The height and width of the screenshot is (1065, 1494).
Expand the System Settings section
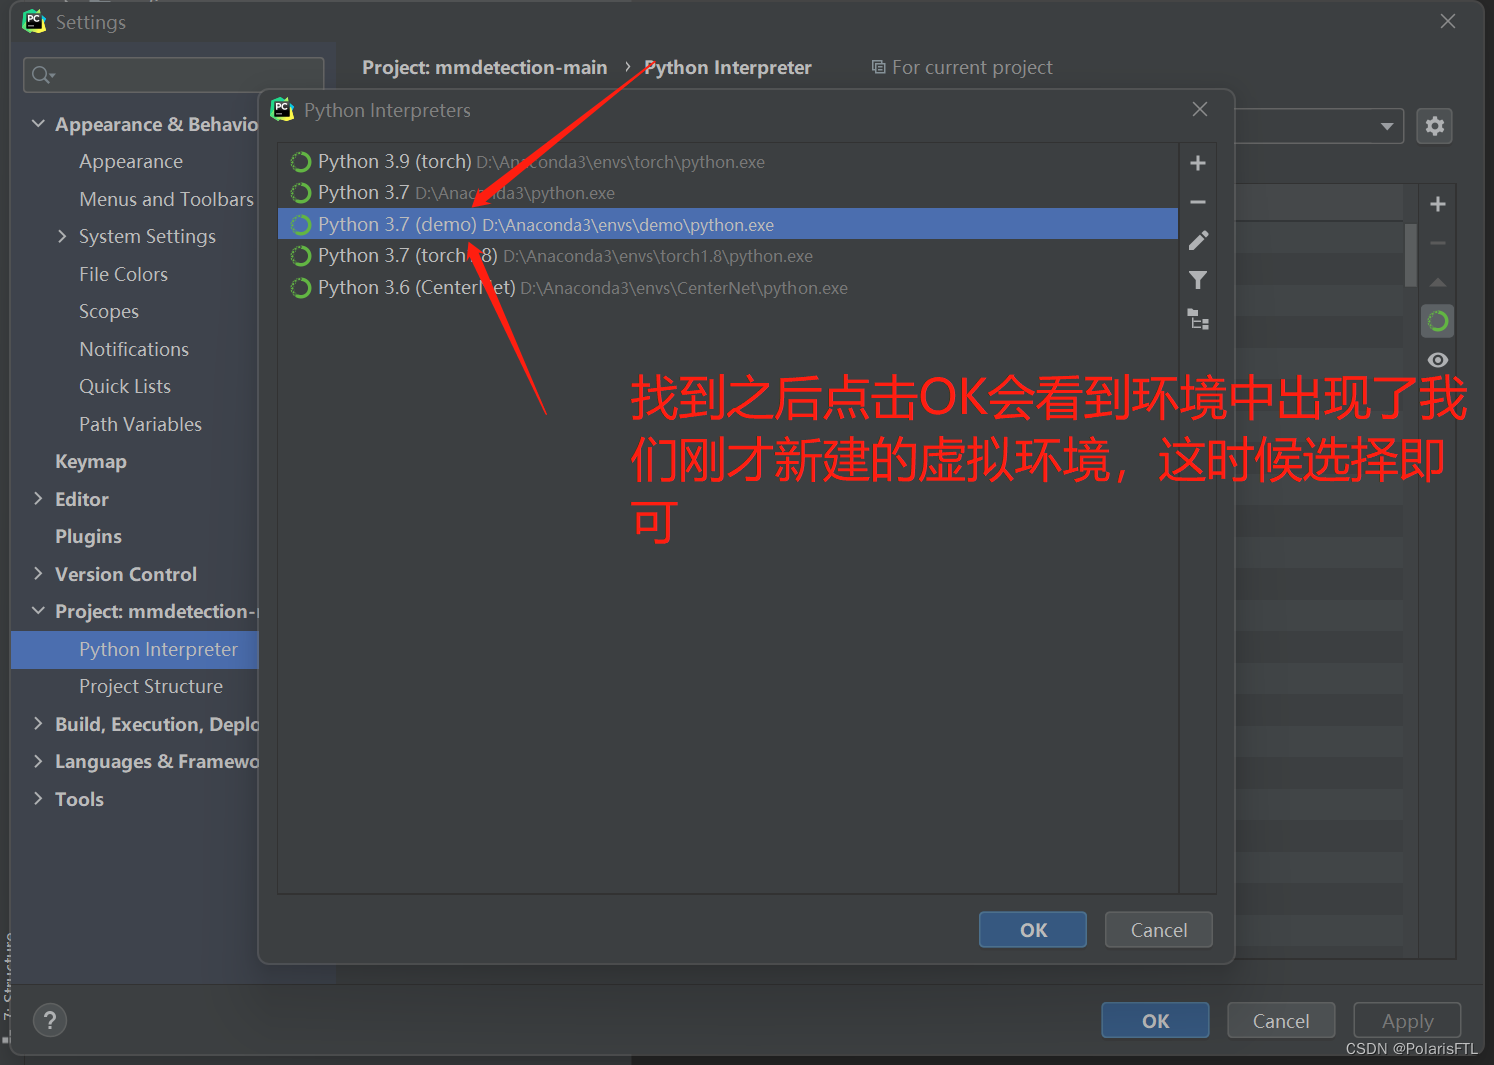62,236
